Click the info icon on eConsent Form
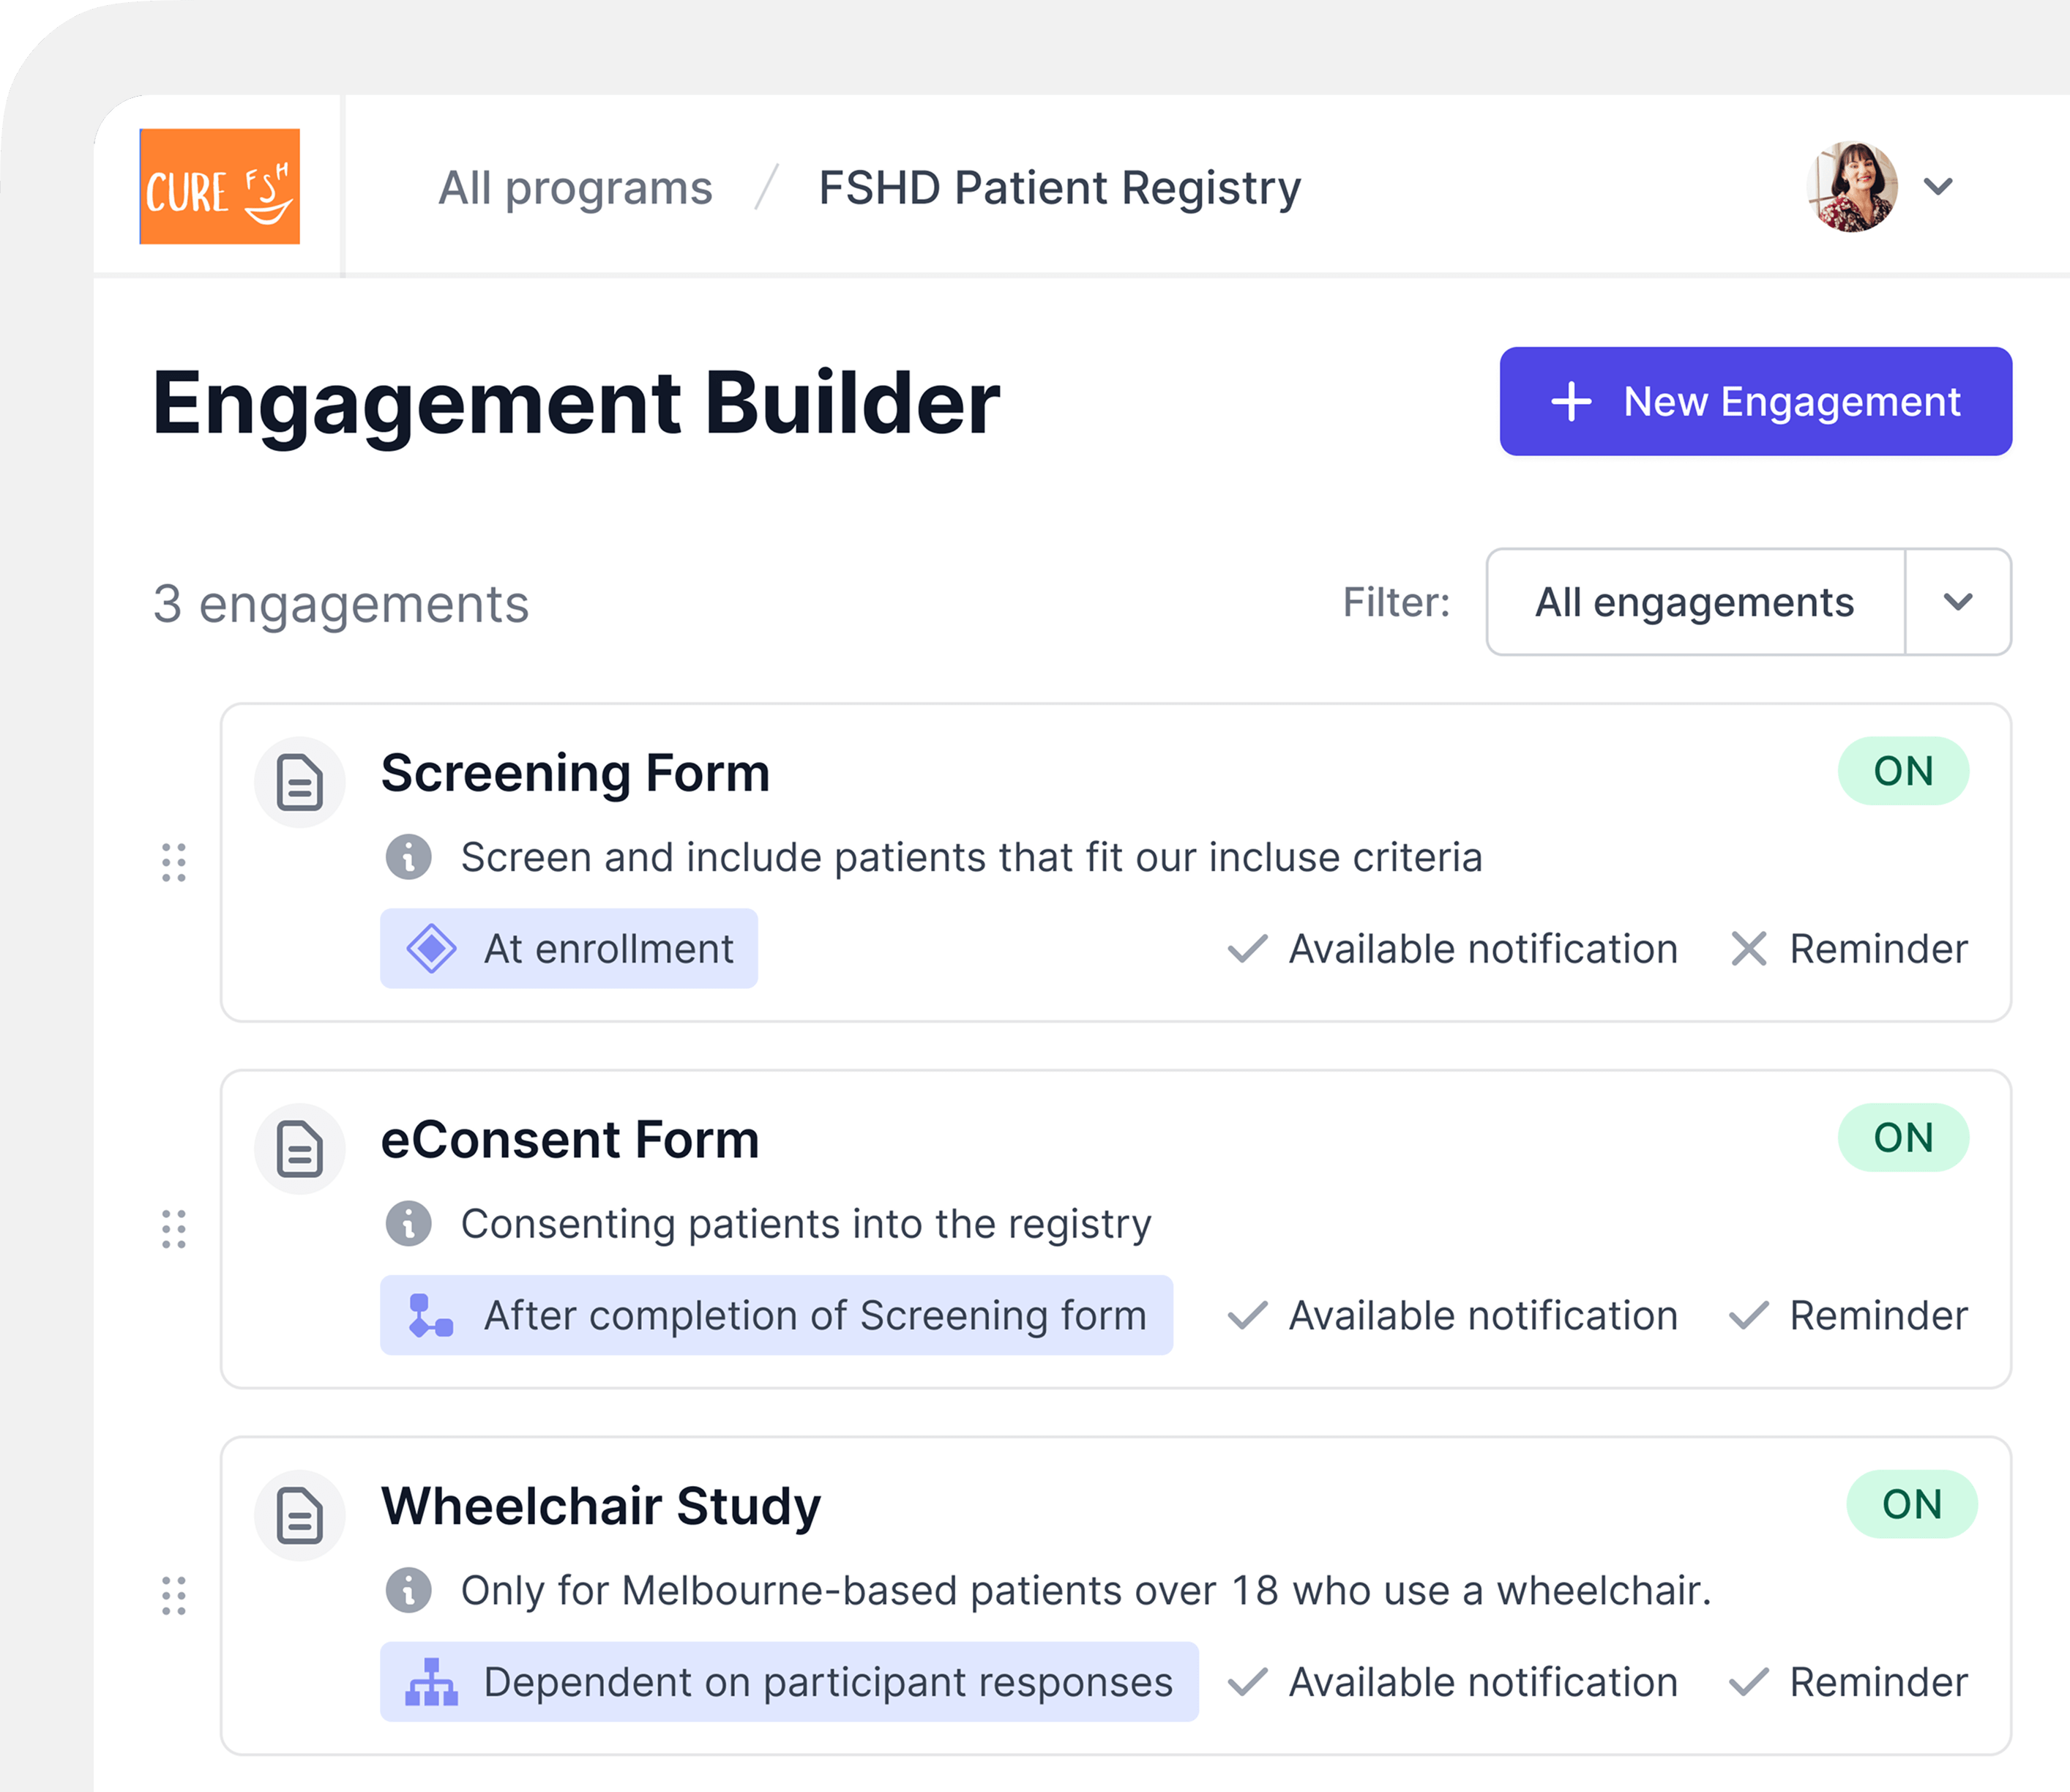Viewport: 2070px width, 1792px height. pyautogui.click(x=409, y=1222)
